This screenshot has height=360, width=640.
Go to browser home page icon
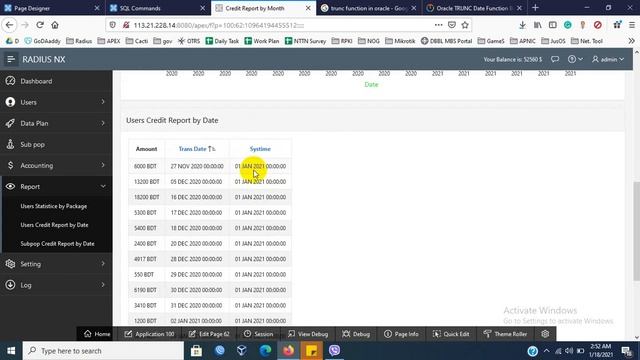(55, 25)
